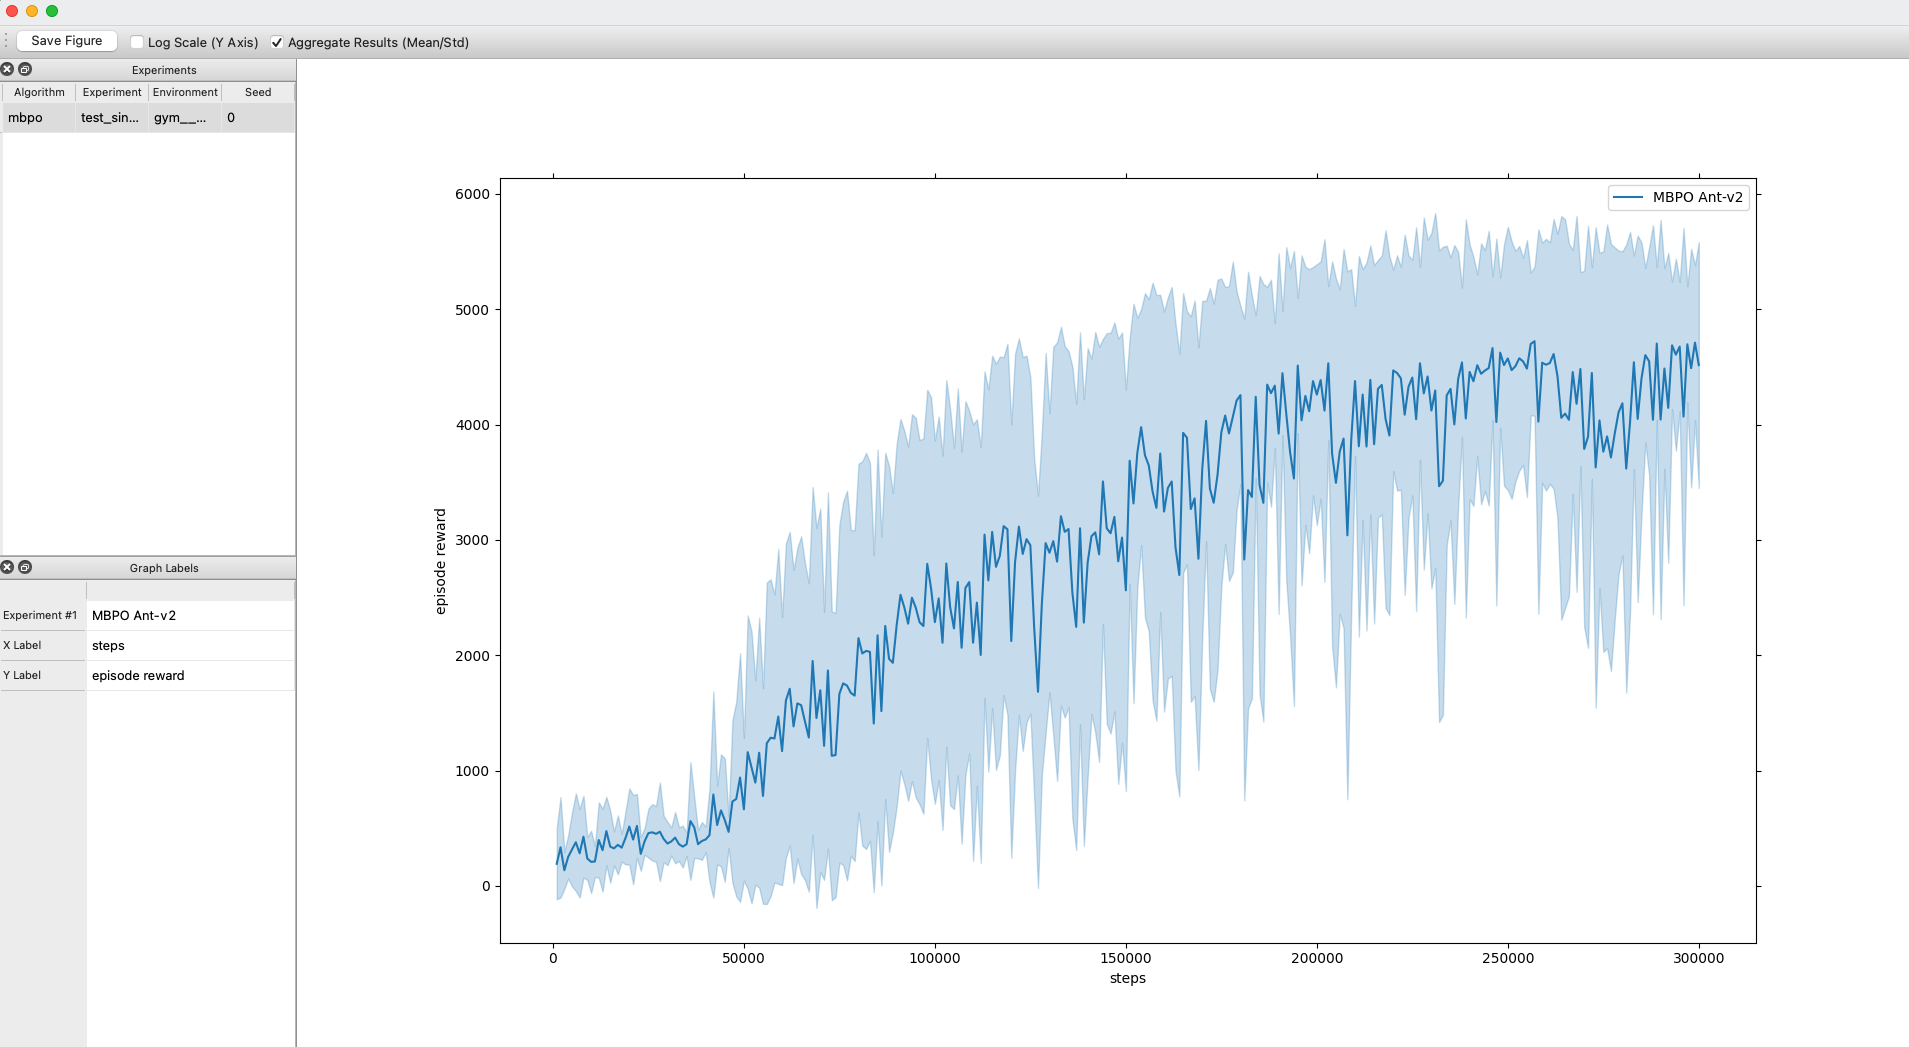1909x1047 pixels.
Task: Float the Experiments dock panel
Action: point(26,69)
